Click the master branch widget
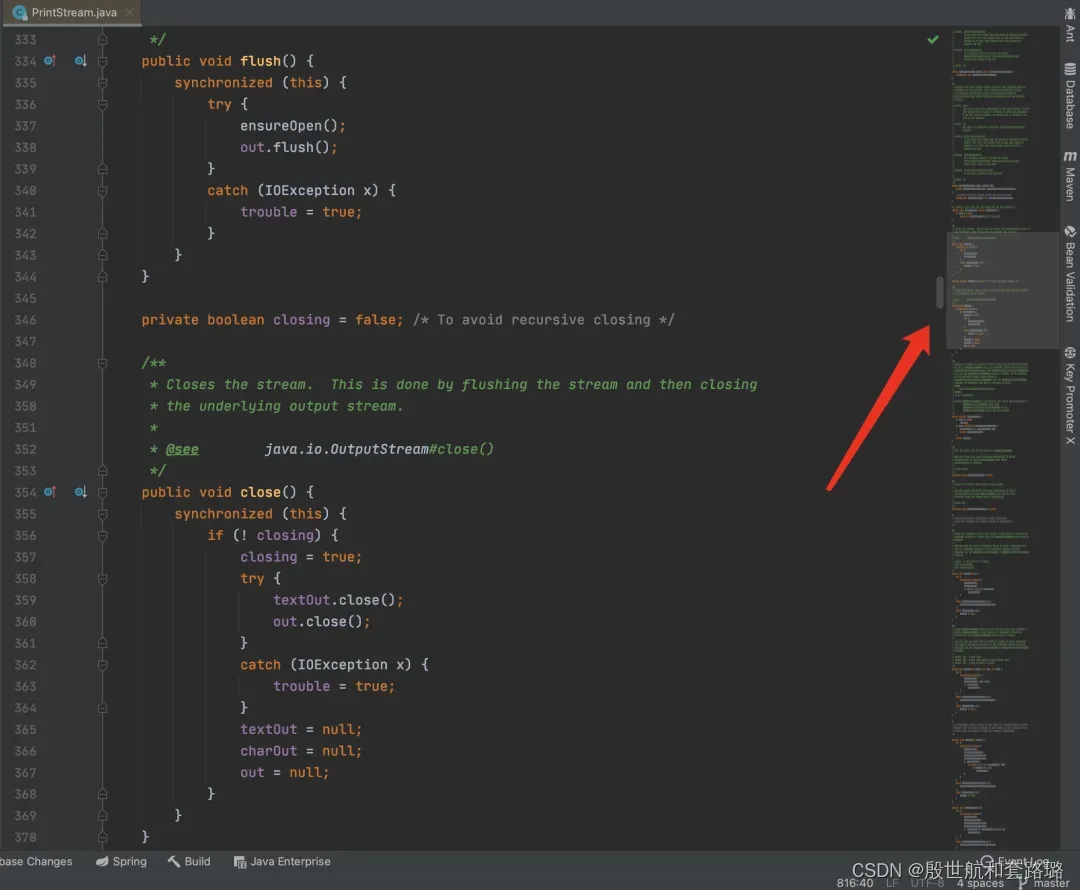The image size is (1080, 890). (1051, 882)
